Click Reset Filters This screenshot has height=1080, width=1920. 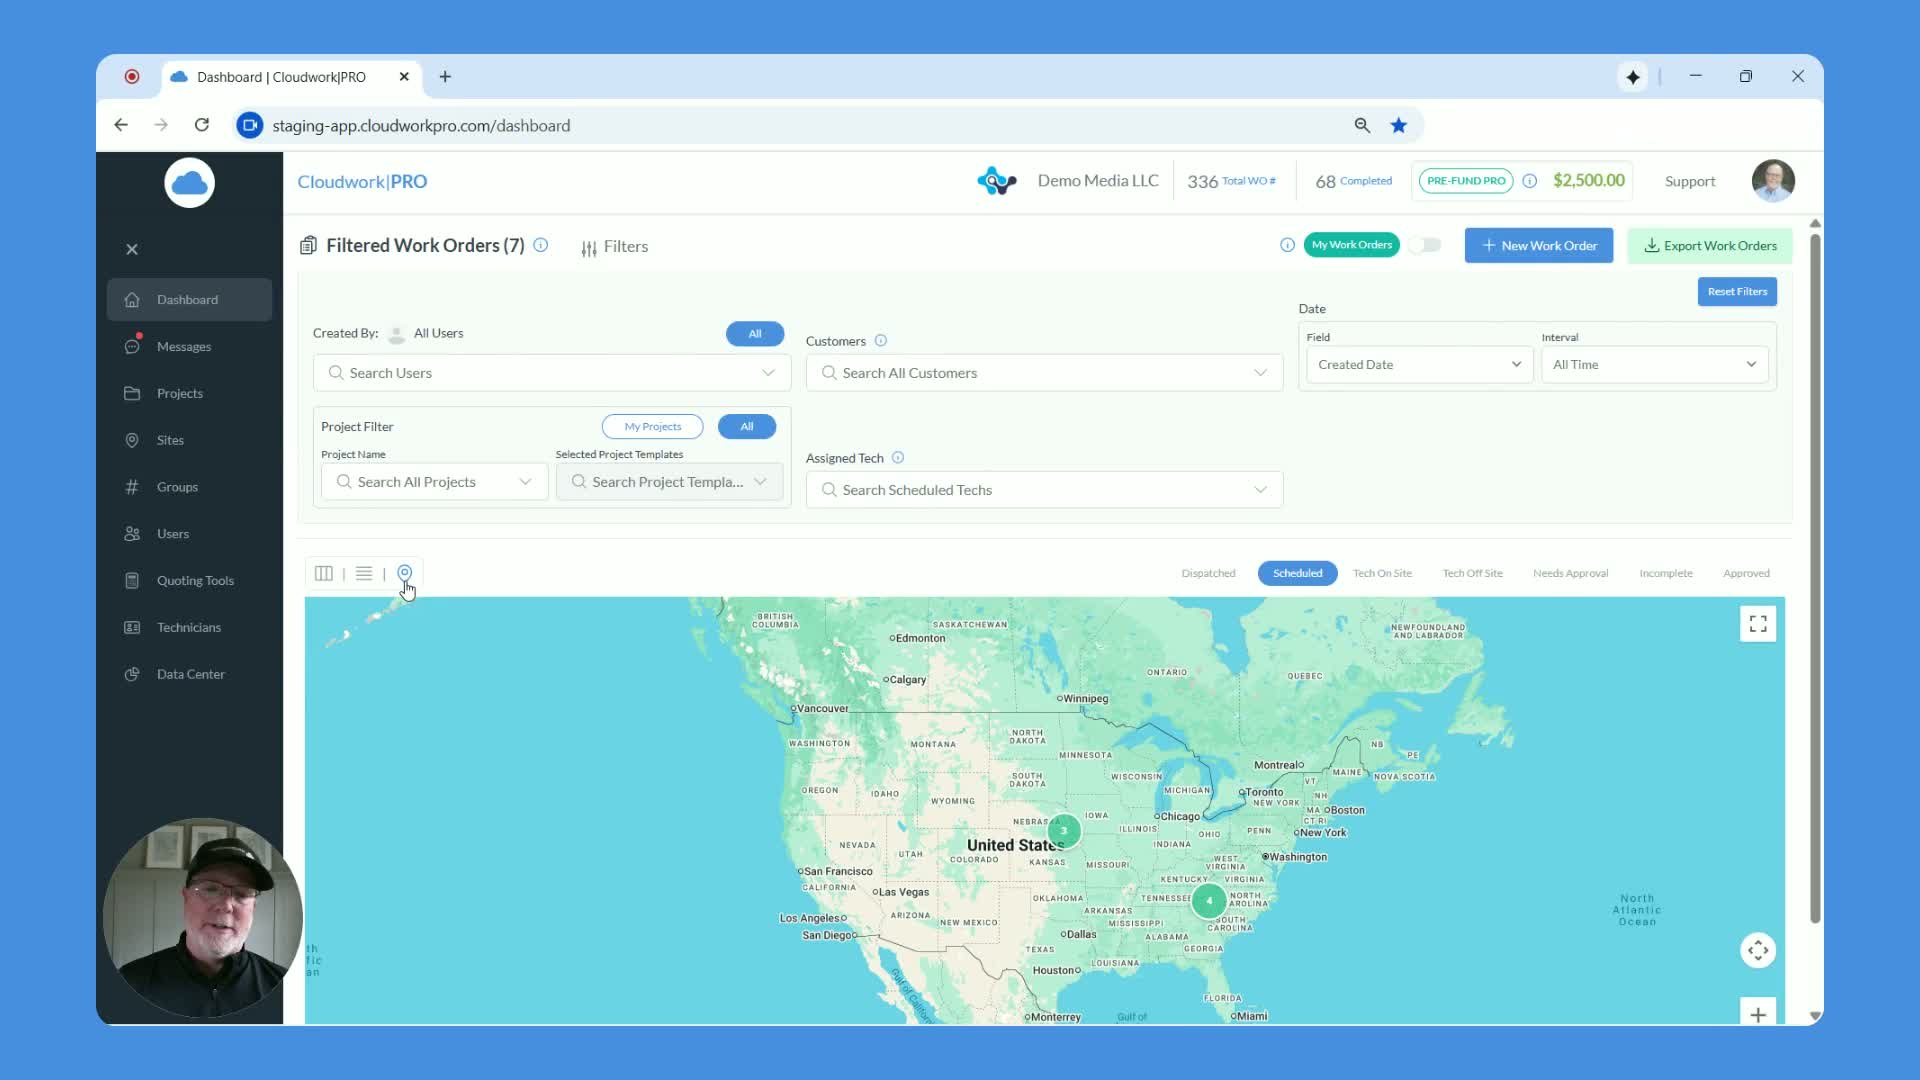[x=1737, y=292]
